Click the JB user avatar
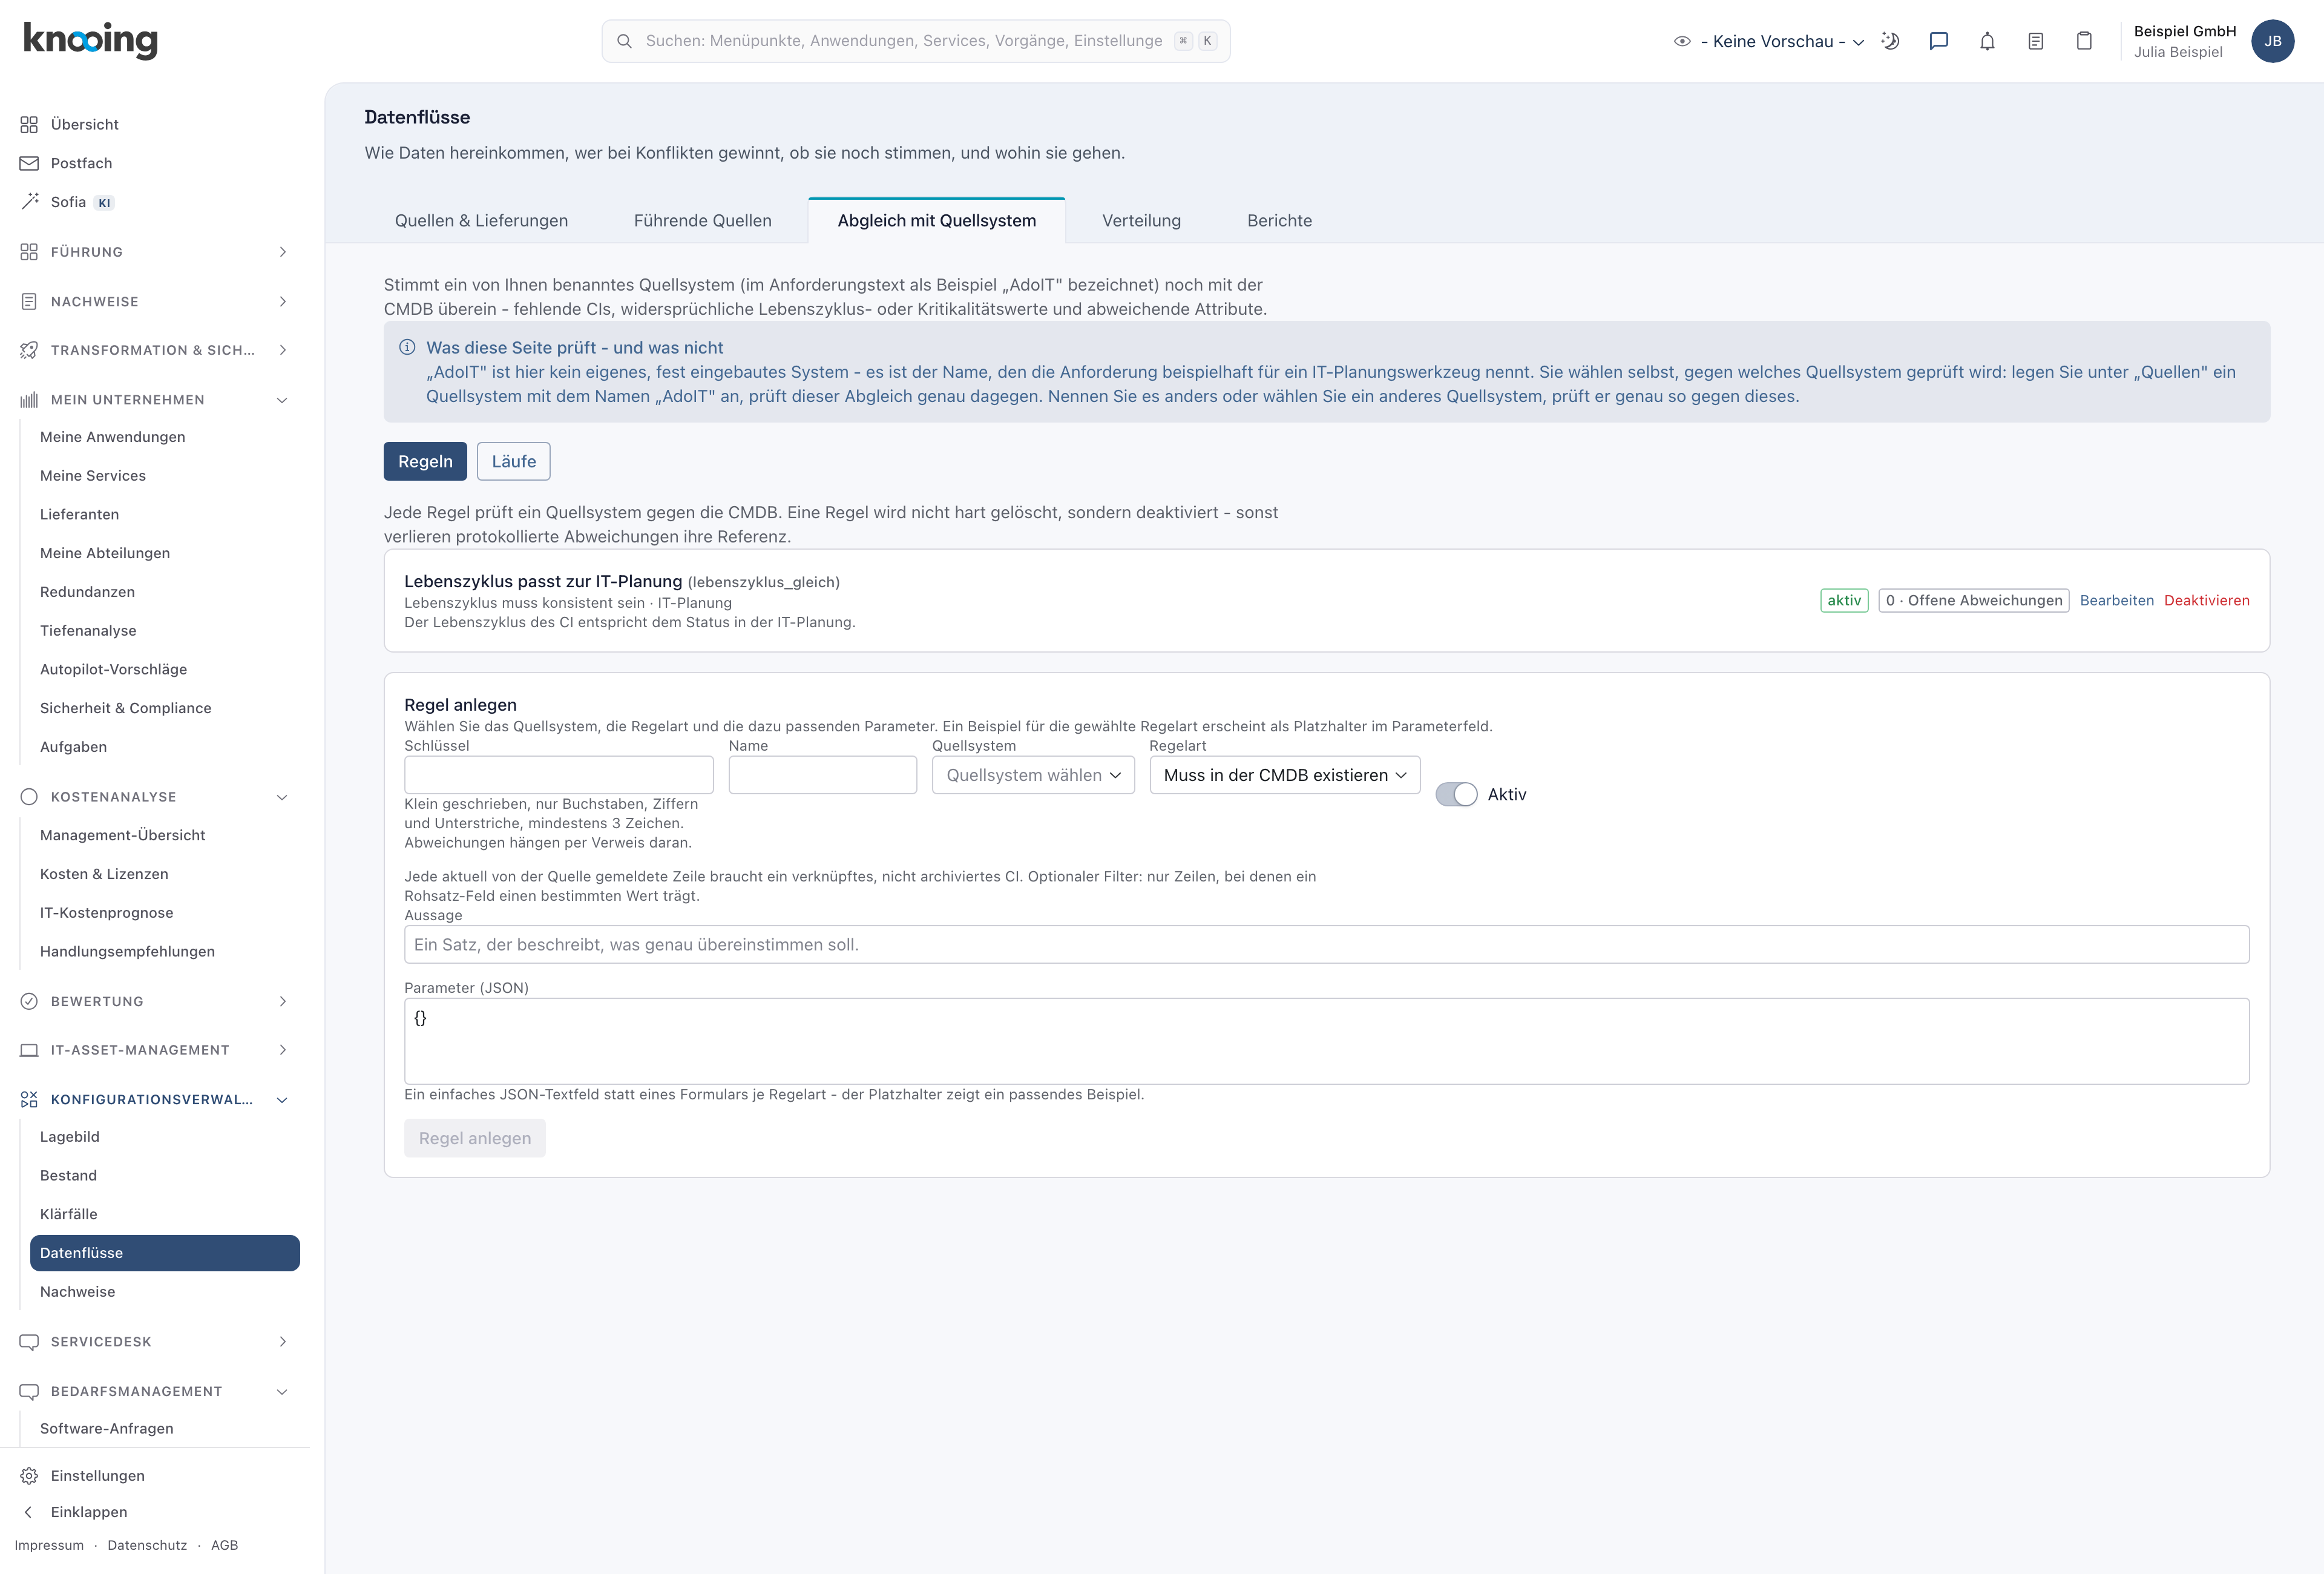 [2272, 41]
